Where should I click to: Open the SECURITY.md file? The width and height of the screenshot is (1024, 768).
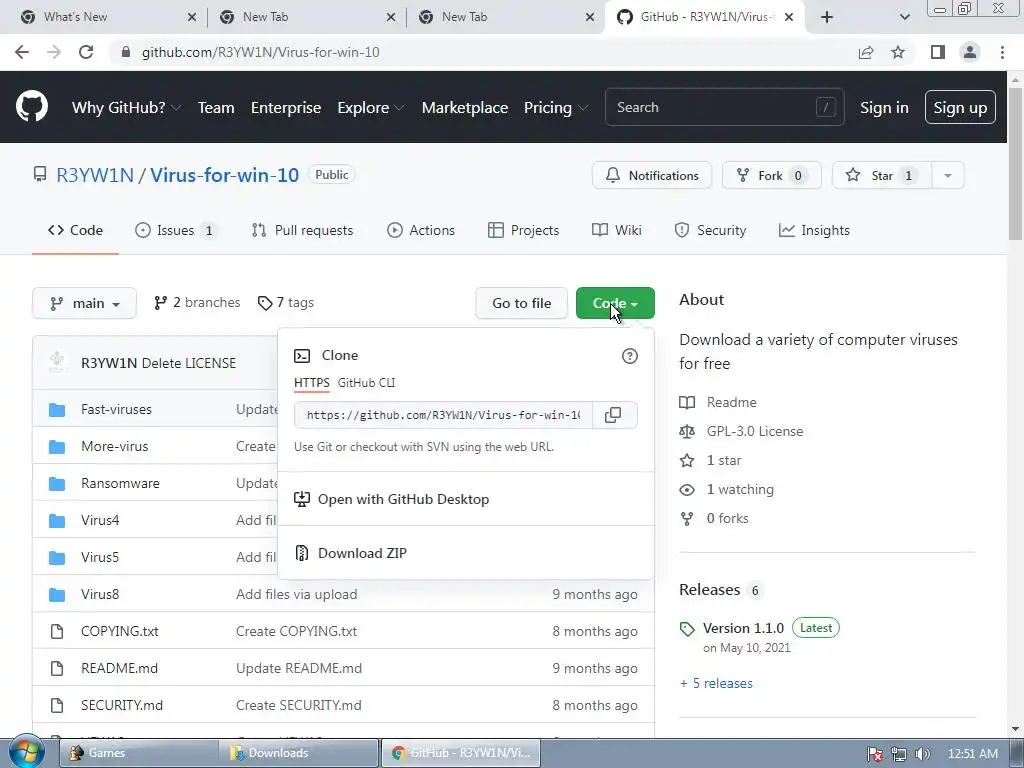point(121,705)
